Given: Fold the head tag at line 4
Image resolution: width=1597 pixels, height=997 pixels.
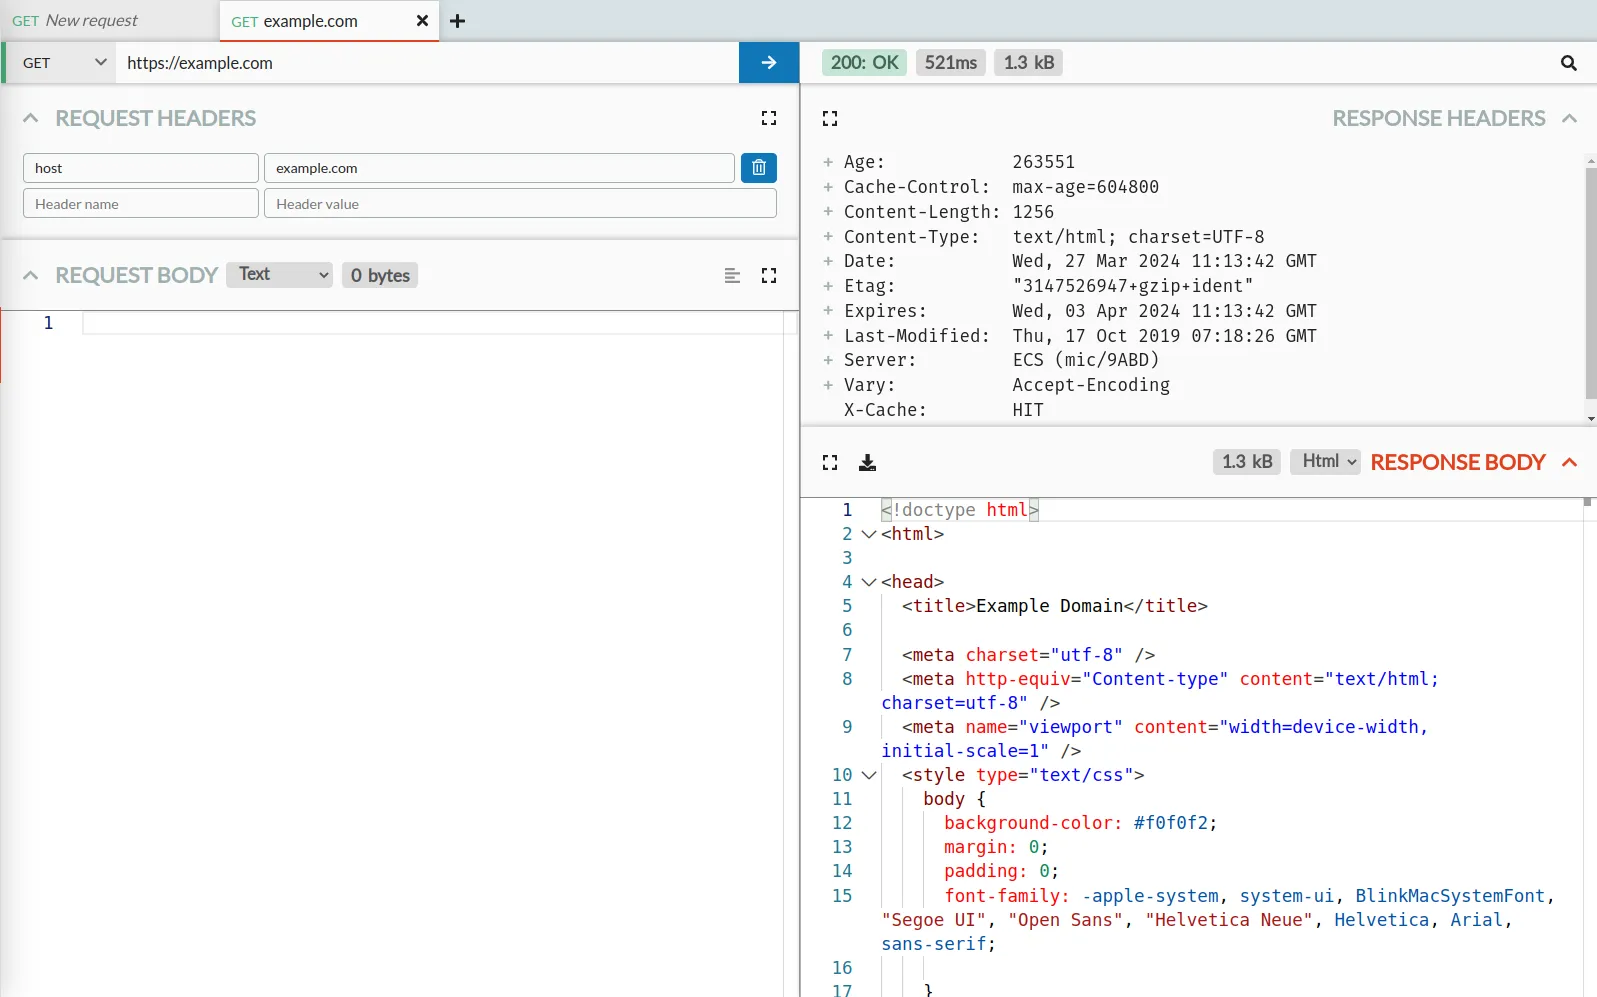Looking at the screenshot, I should click(x=869, y=582).
